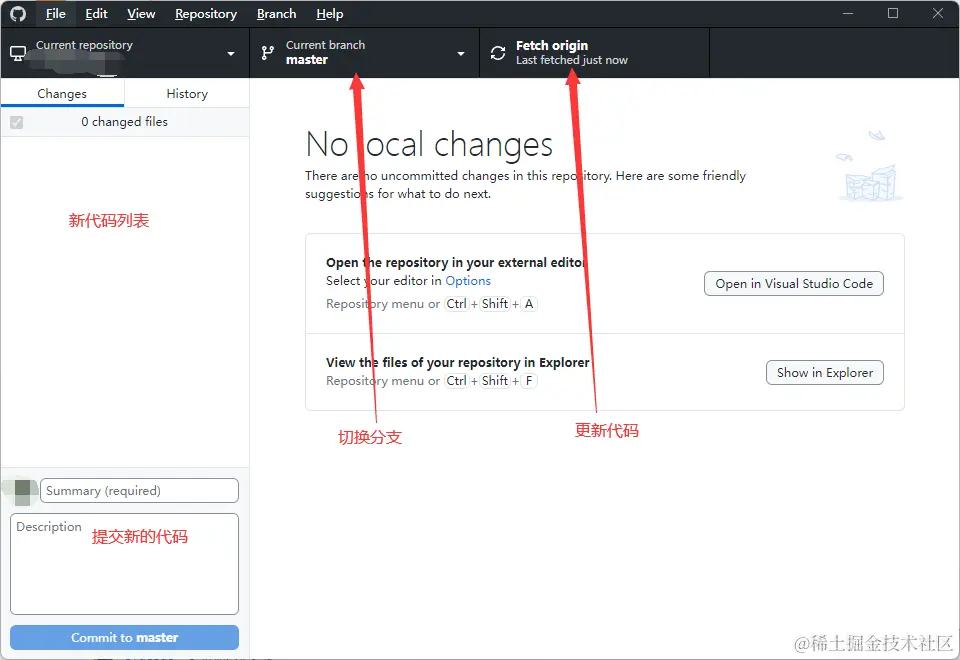960x660 pixels.
Task: Open the Help menu
Action: pos(329,13)
